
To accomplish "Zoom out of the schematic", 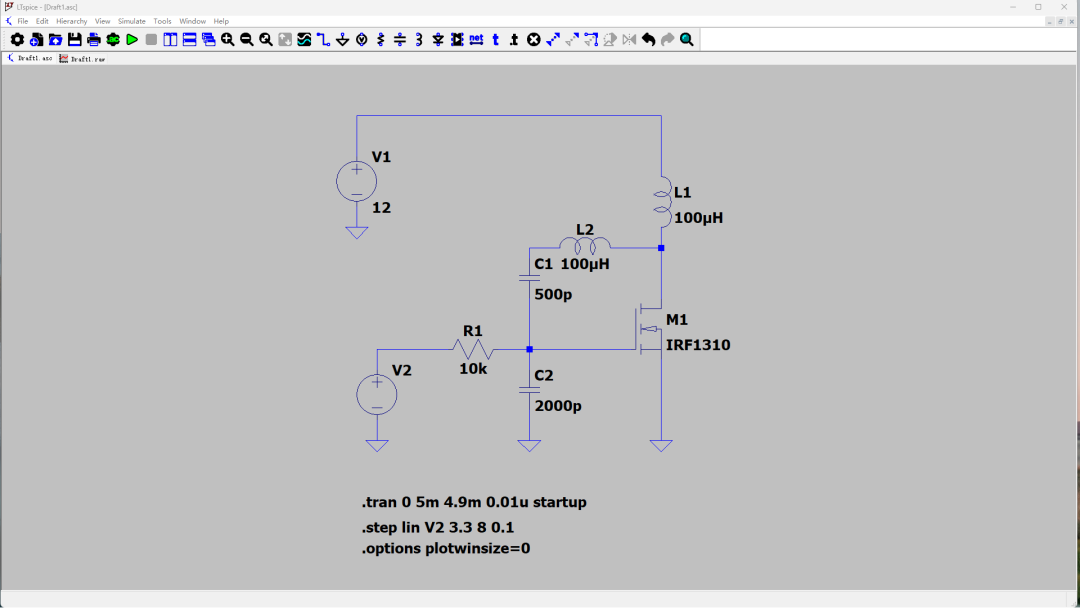I will coord(247,40).
